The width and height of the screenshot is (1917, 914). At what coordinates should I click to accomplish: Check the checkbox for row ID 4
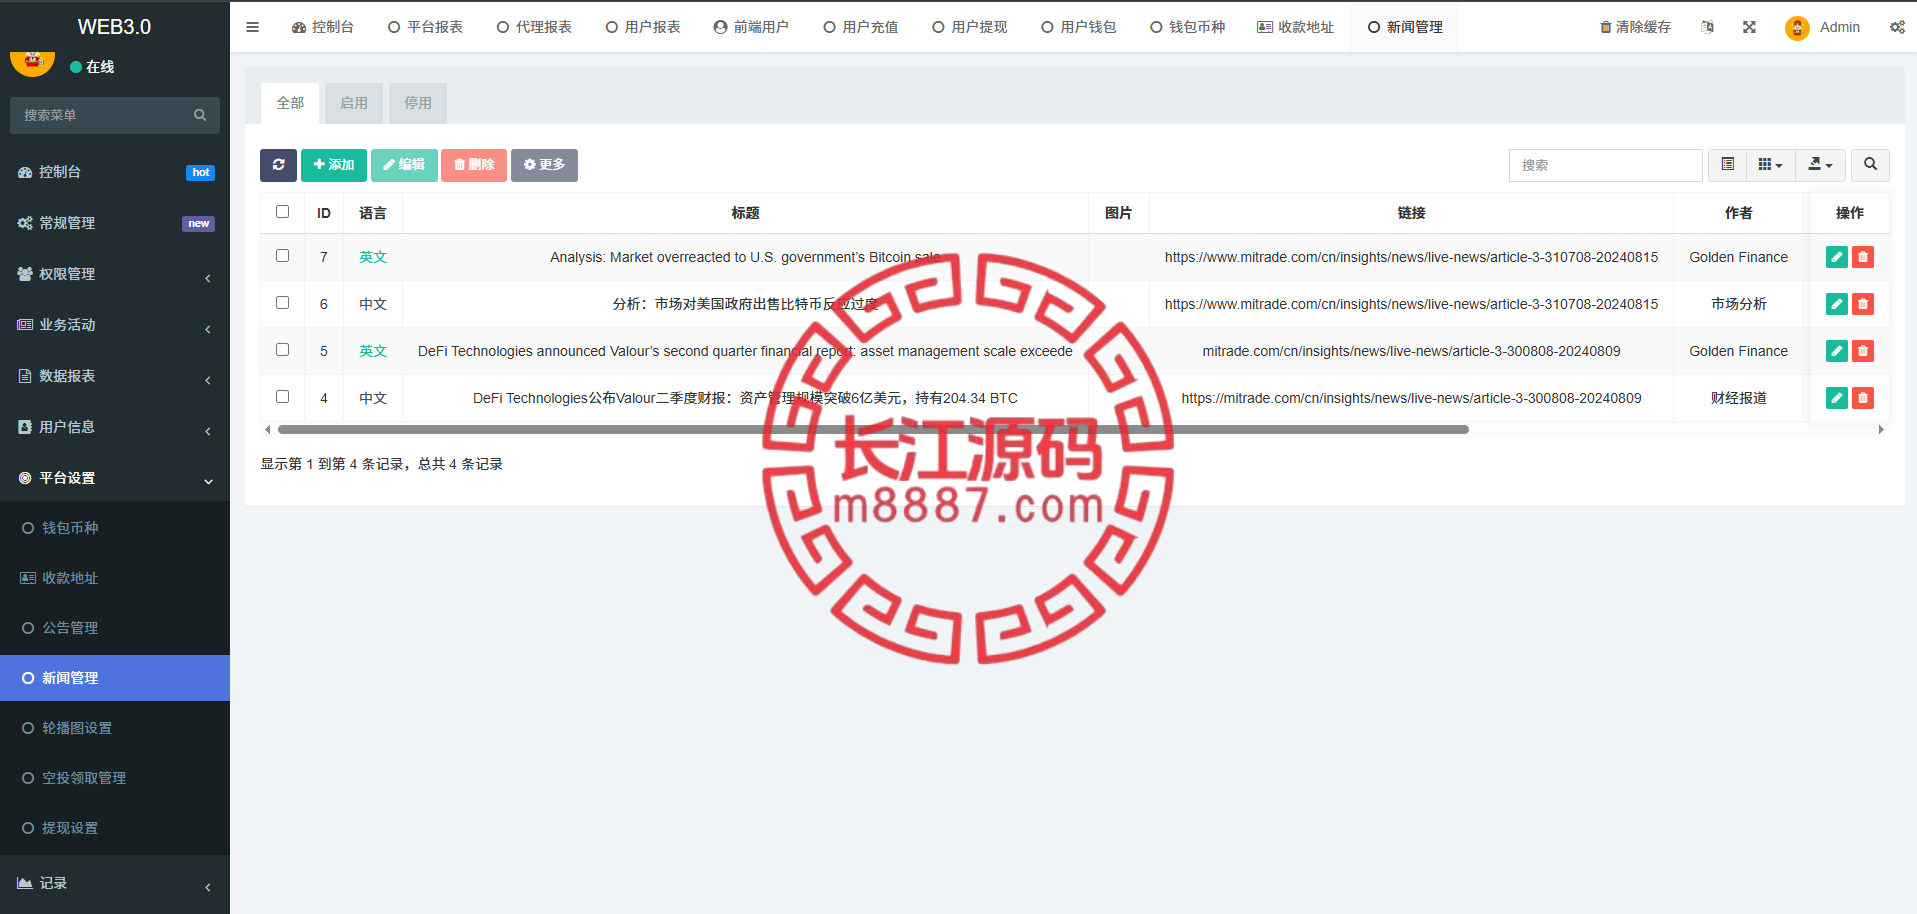pos(282,397)
